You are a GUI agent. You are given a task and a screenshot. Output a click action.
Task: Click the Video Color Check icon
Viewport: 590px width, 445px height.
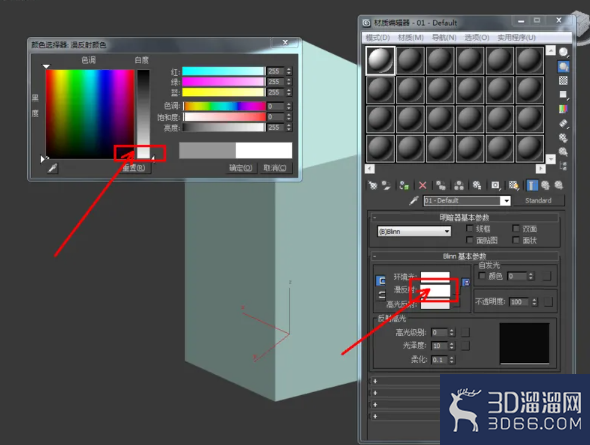tap(563, 109)
